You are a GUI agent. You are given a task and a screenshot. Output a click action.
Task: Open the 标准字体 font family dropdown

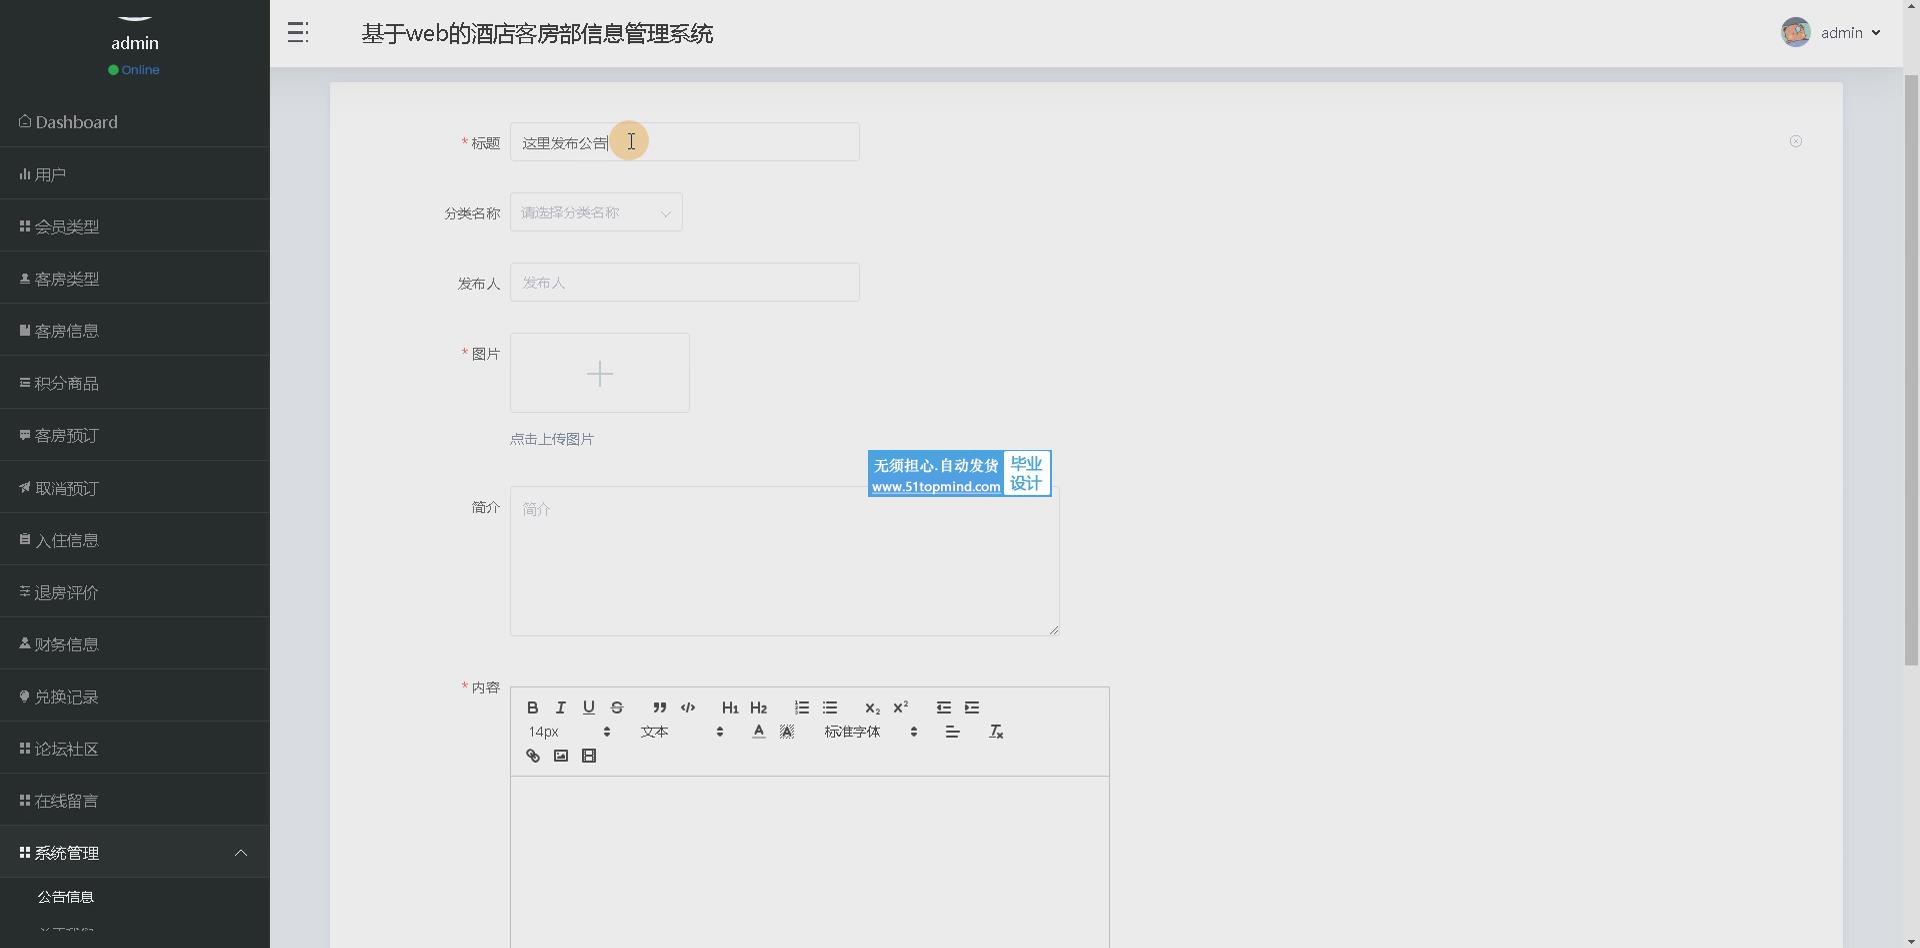(870, 732)
